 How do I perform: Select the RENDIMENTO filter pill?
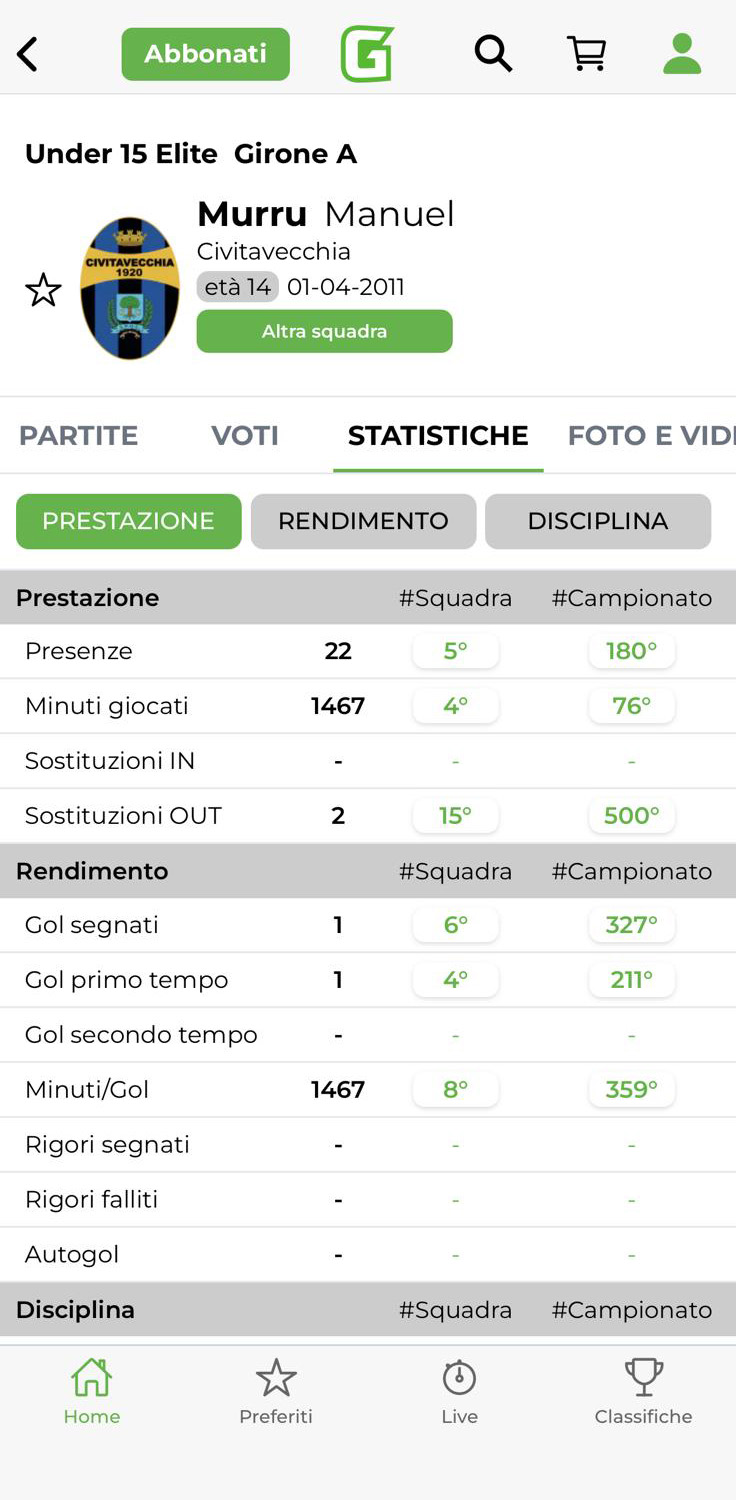pos(363,521)
